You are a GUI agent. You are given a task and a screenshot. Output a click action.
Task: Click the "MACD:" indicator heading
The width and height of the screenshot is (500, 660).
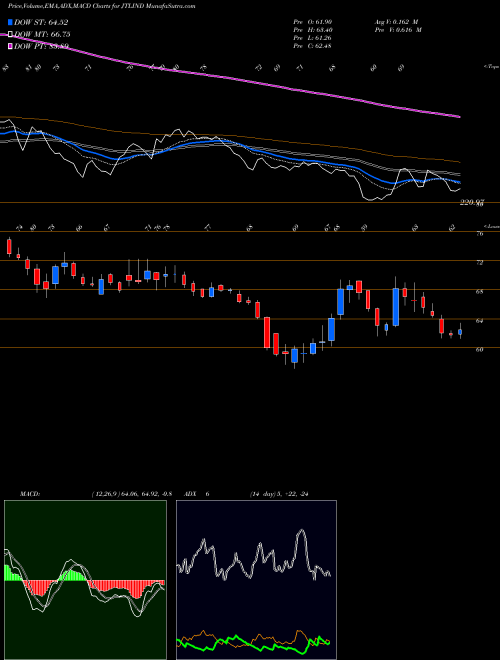pyautogui.click(x=29, y=494)
